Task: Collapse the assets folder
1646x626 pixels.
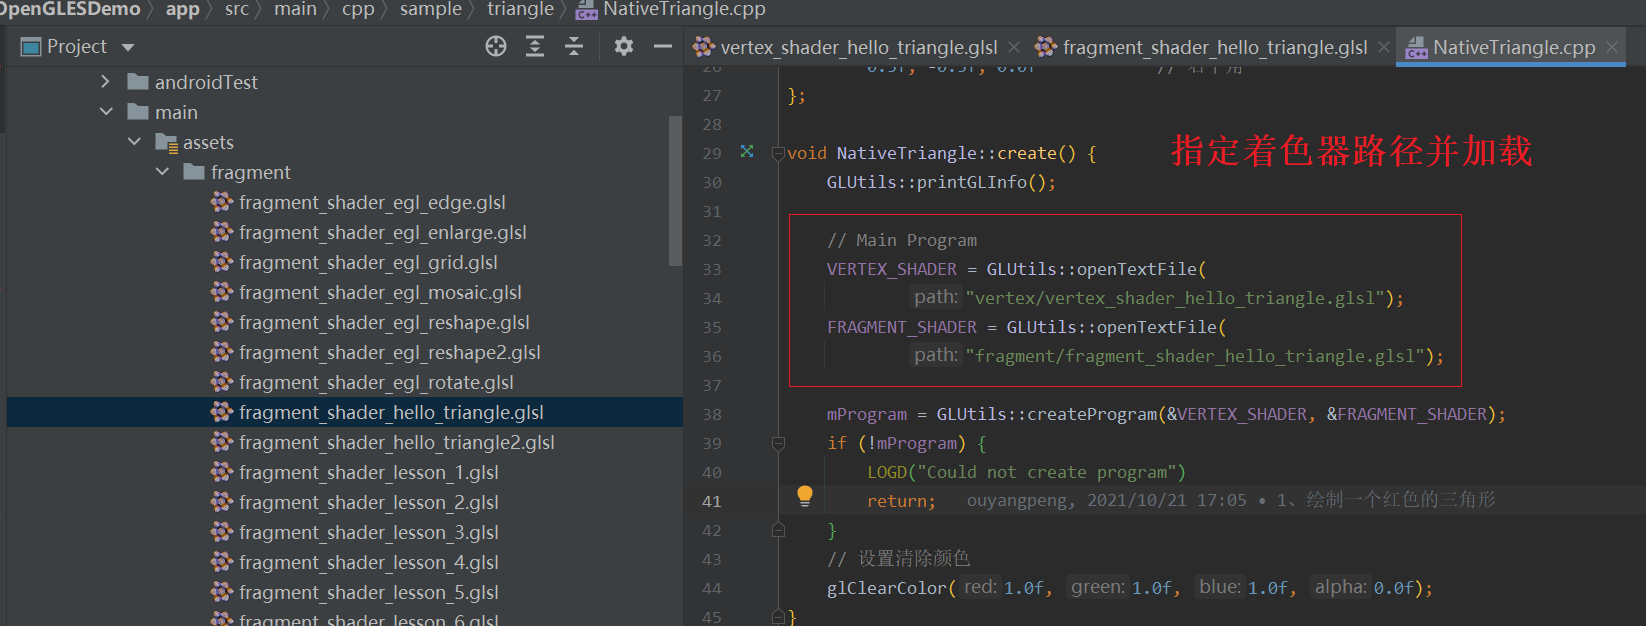Action: [x=134, y=142]
